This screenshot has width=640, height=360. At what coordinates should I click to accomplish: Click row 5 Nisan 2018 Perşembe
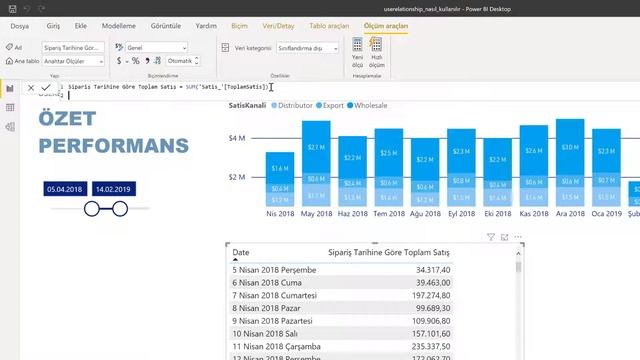pos(341,270)
